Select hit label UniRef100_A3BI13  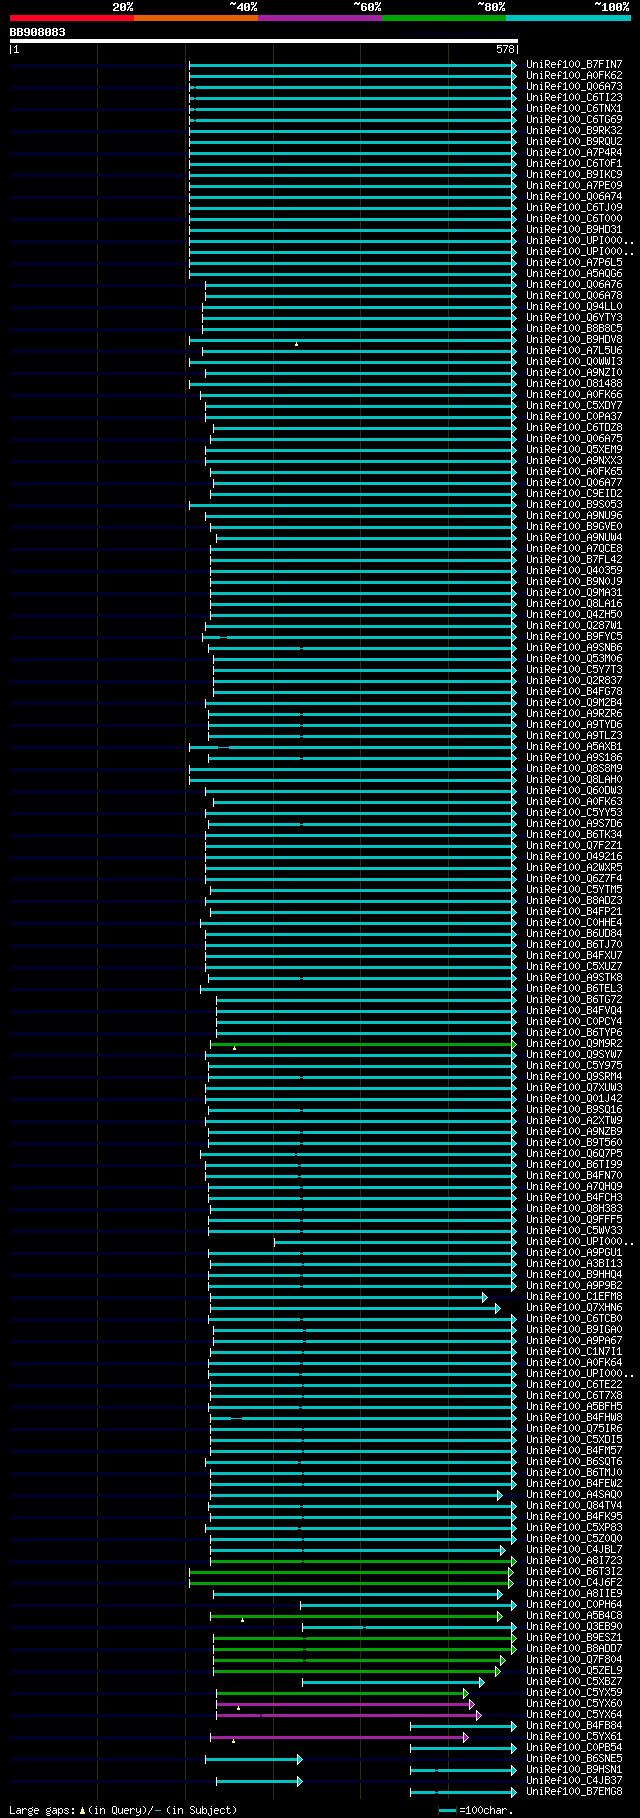click(x=574, y=1264)
